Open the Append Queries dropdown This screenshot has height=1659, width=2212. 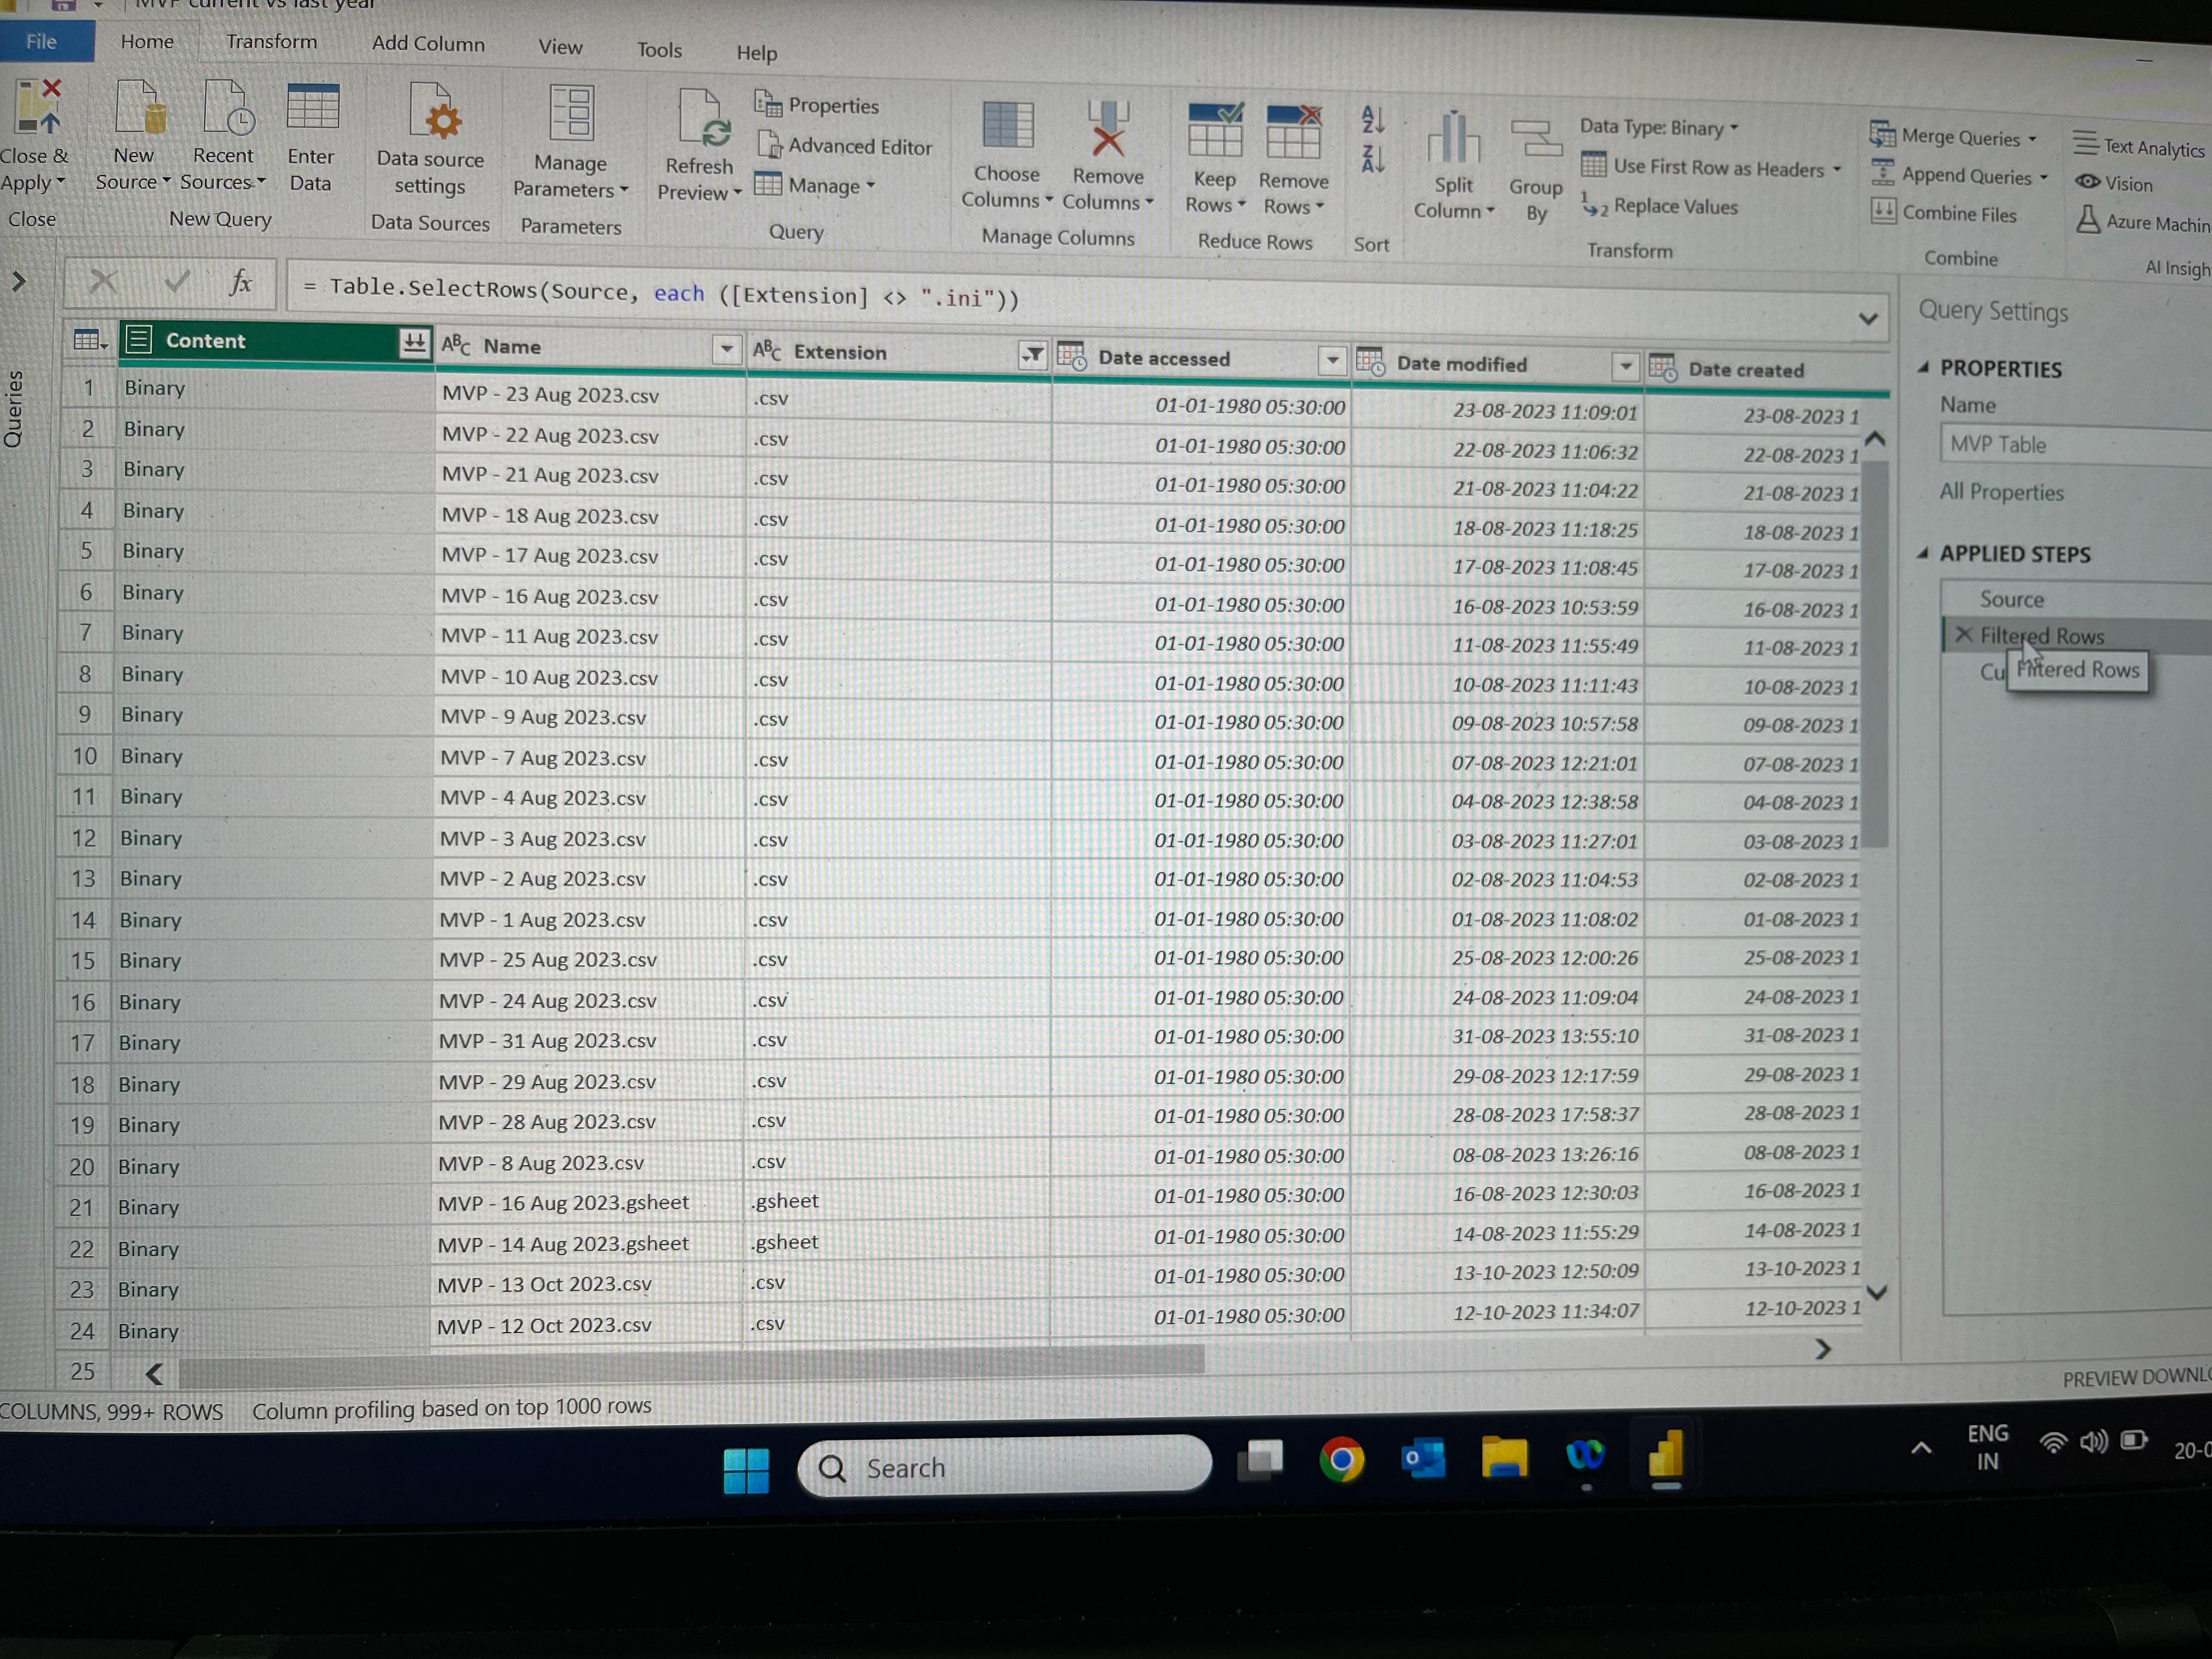click(1958, 175)
